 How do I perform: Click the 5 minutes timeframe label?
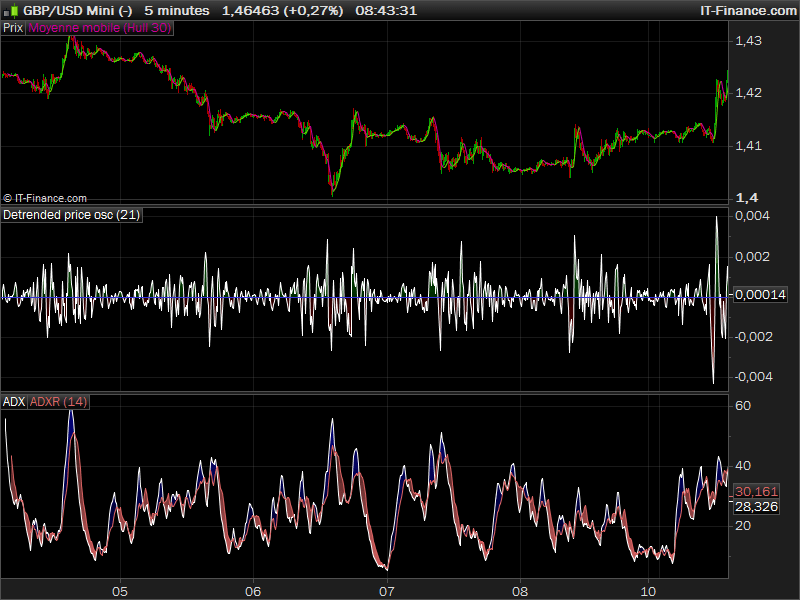(177, 10)
